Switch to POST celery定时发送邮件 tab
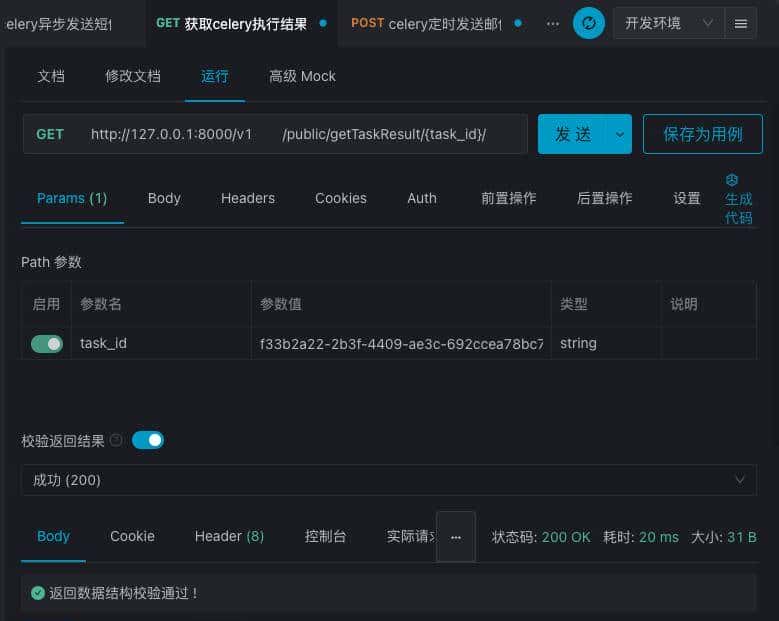Viewport: 779px width, 621px height. (x=436, y=23)
